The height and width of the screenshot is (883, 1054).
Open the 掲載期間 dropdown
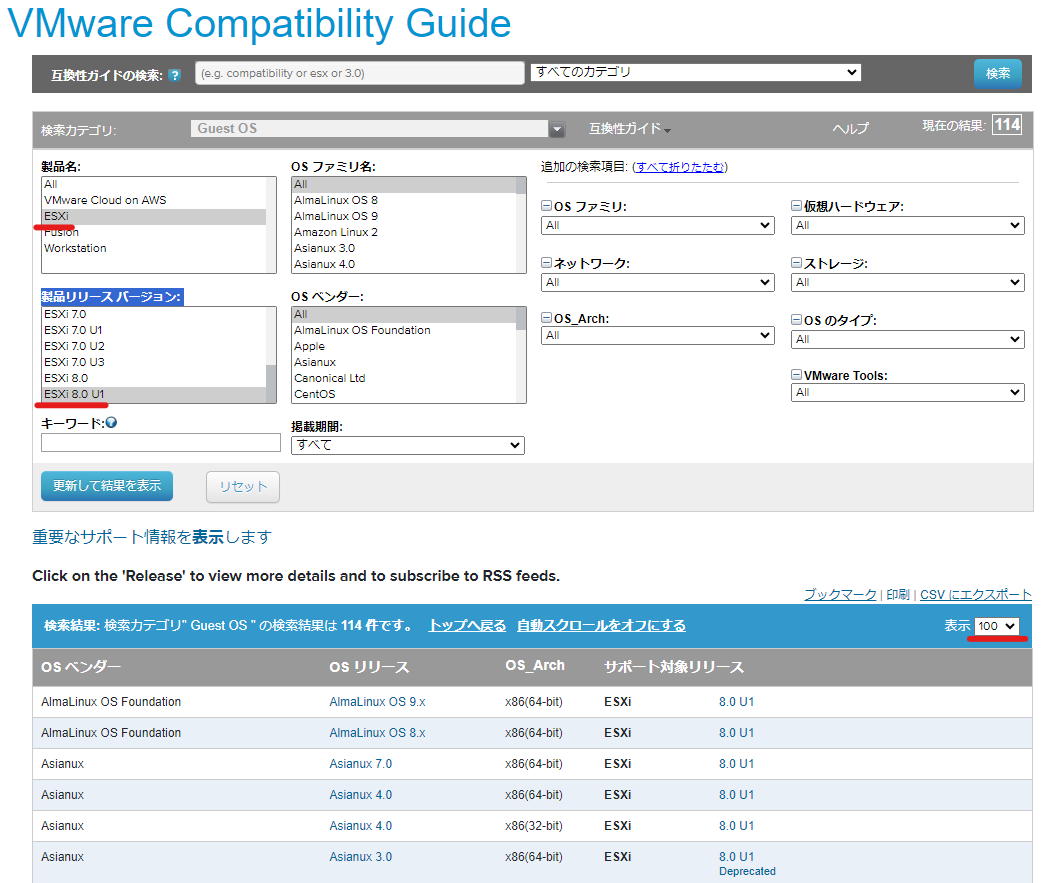(x=407, y=445)
